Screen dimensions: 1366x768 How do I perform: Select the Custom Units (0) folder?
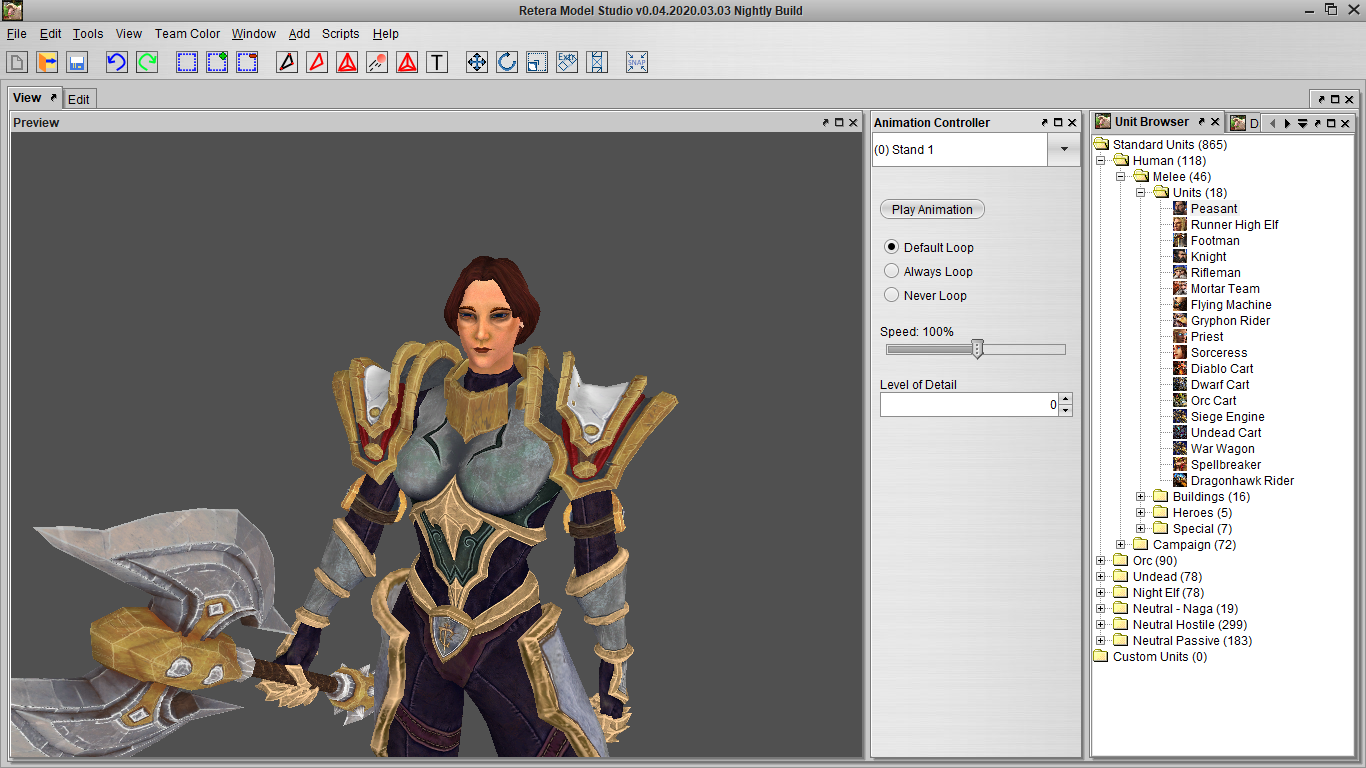tap(1159, 657)
